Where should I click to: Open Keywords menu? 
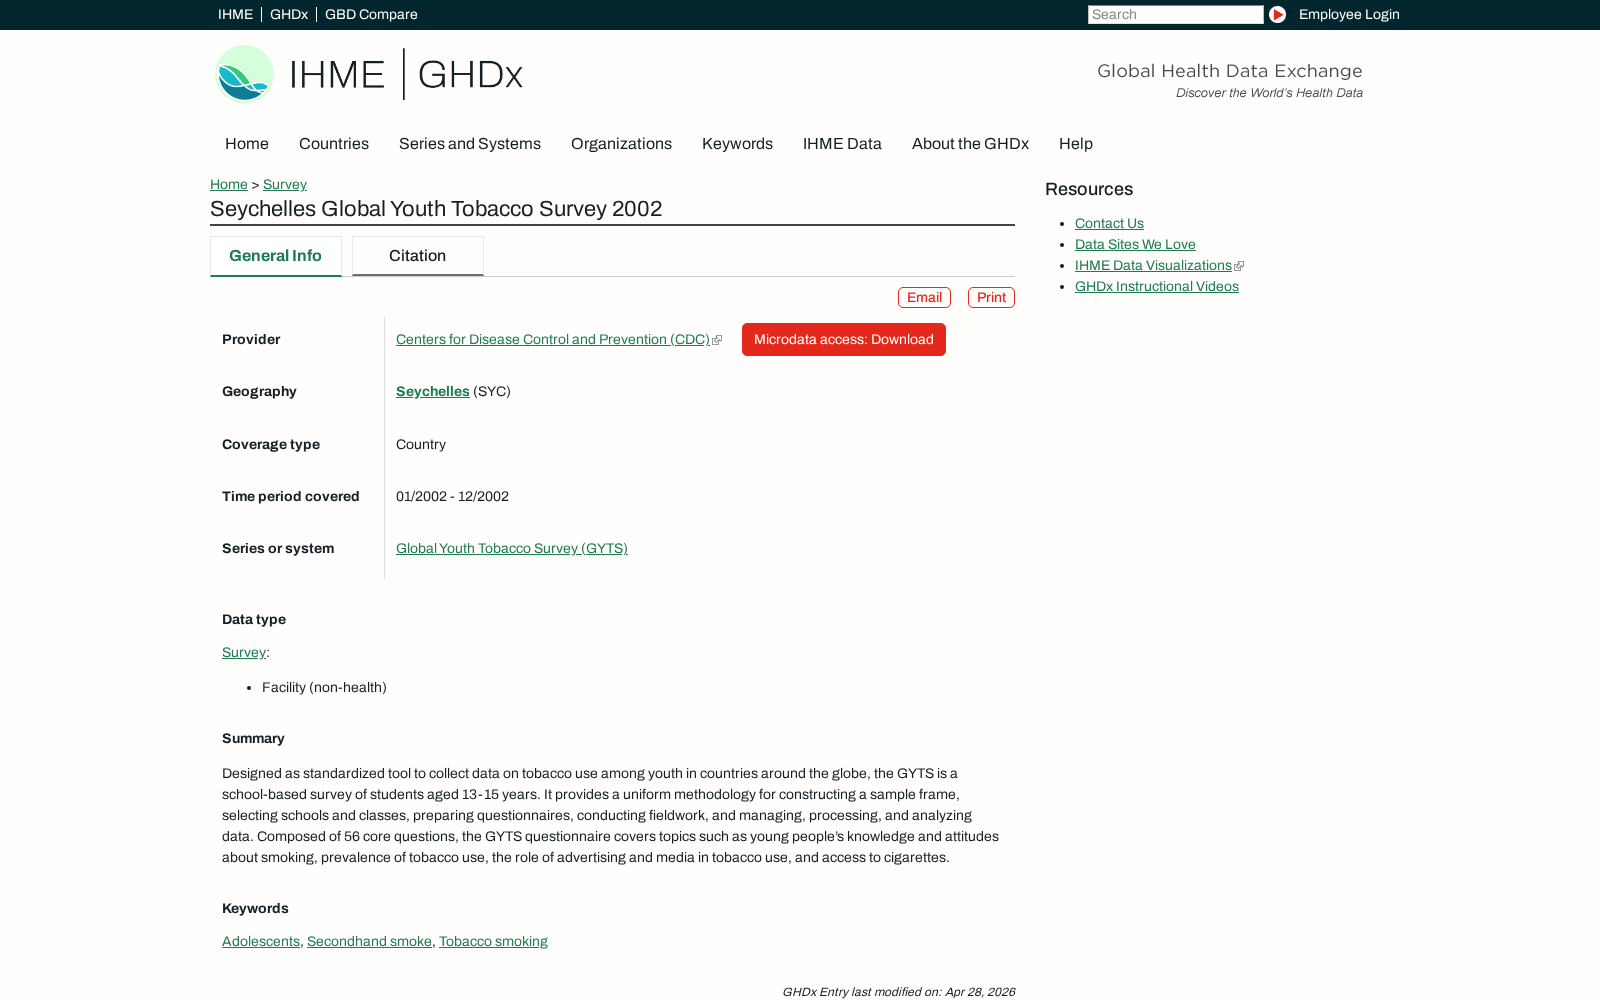[737, 144]
